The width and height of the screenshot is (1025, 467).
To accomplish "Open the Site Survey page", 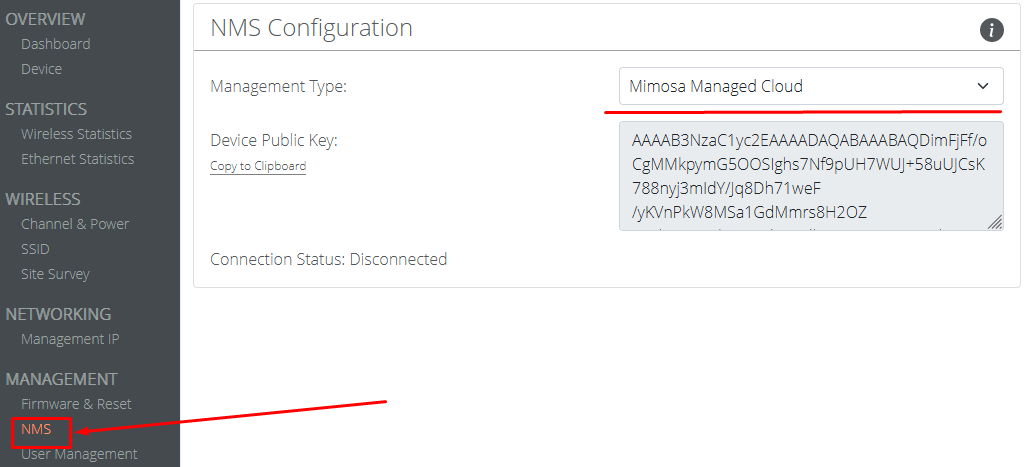I will point(55,274).
